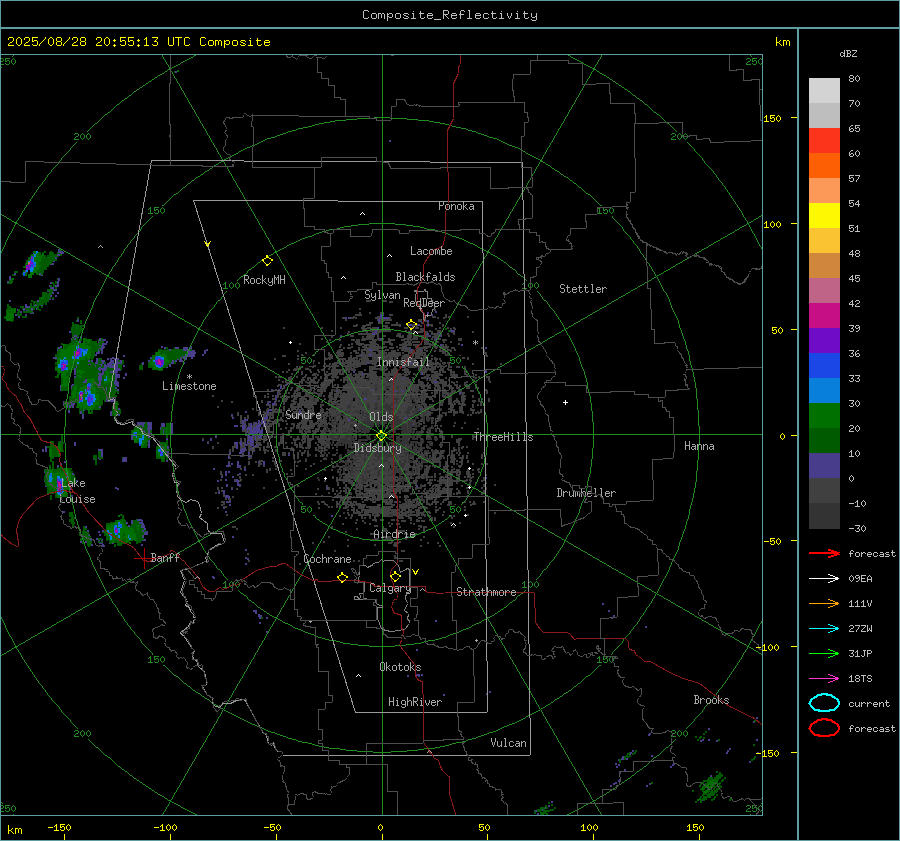Select the 36–33 dBZ blue swatch
900x841 pixels.
click(824, 365)
